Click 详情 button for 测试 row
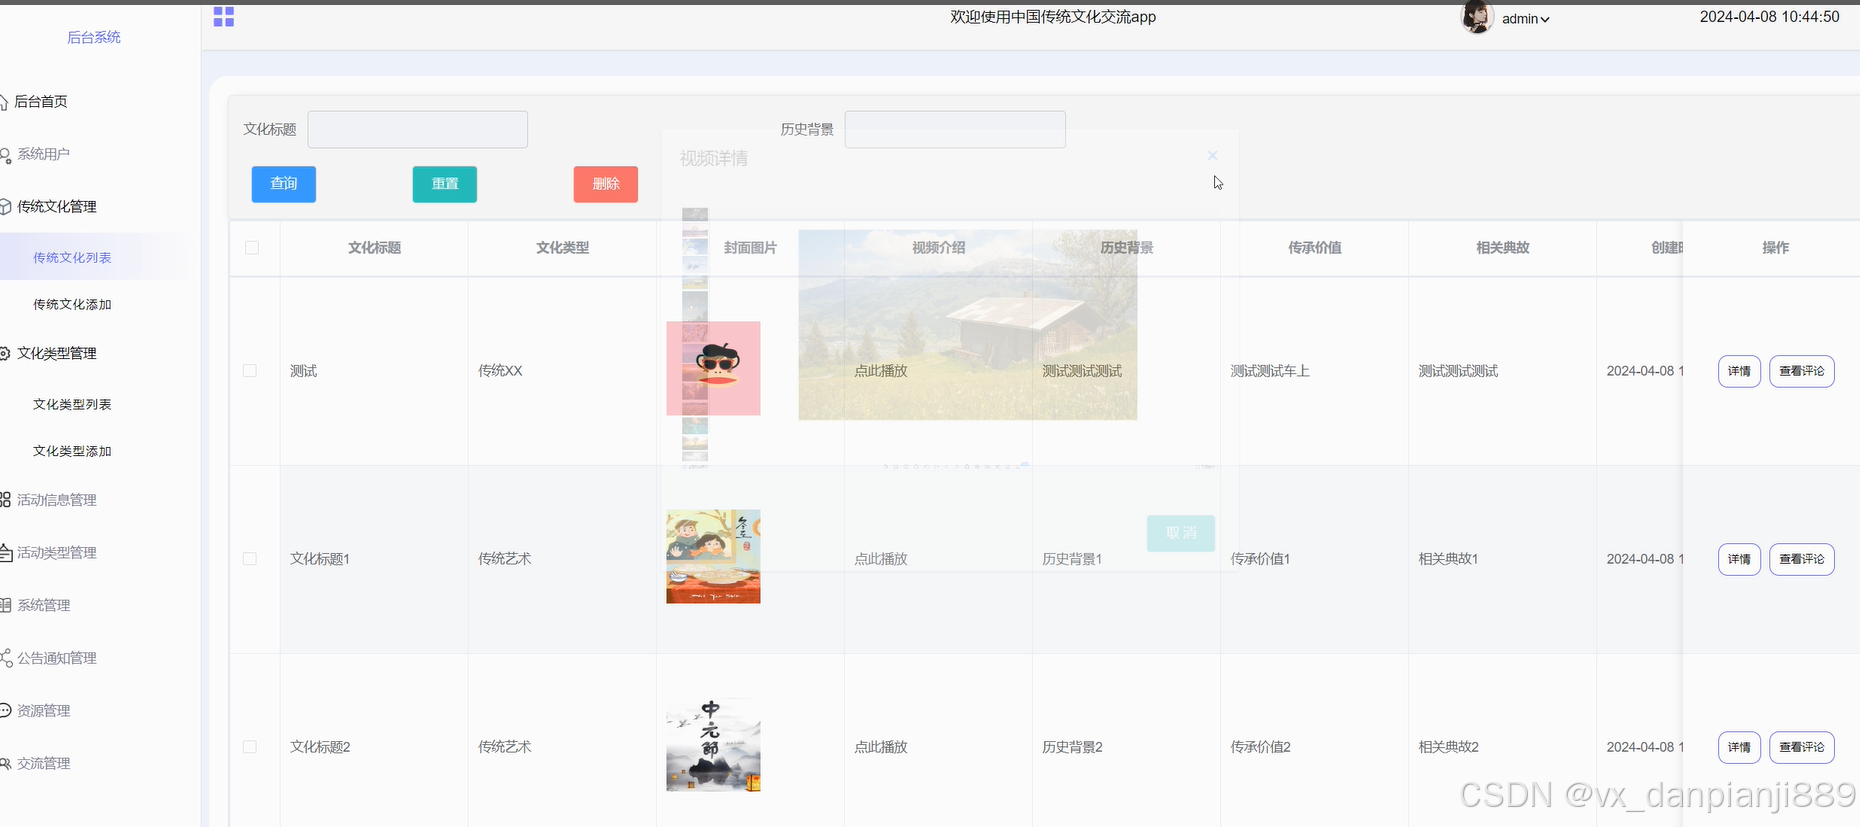The height and width of the screenshot is (827, 1860). coord(1739,371)
